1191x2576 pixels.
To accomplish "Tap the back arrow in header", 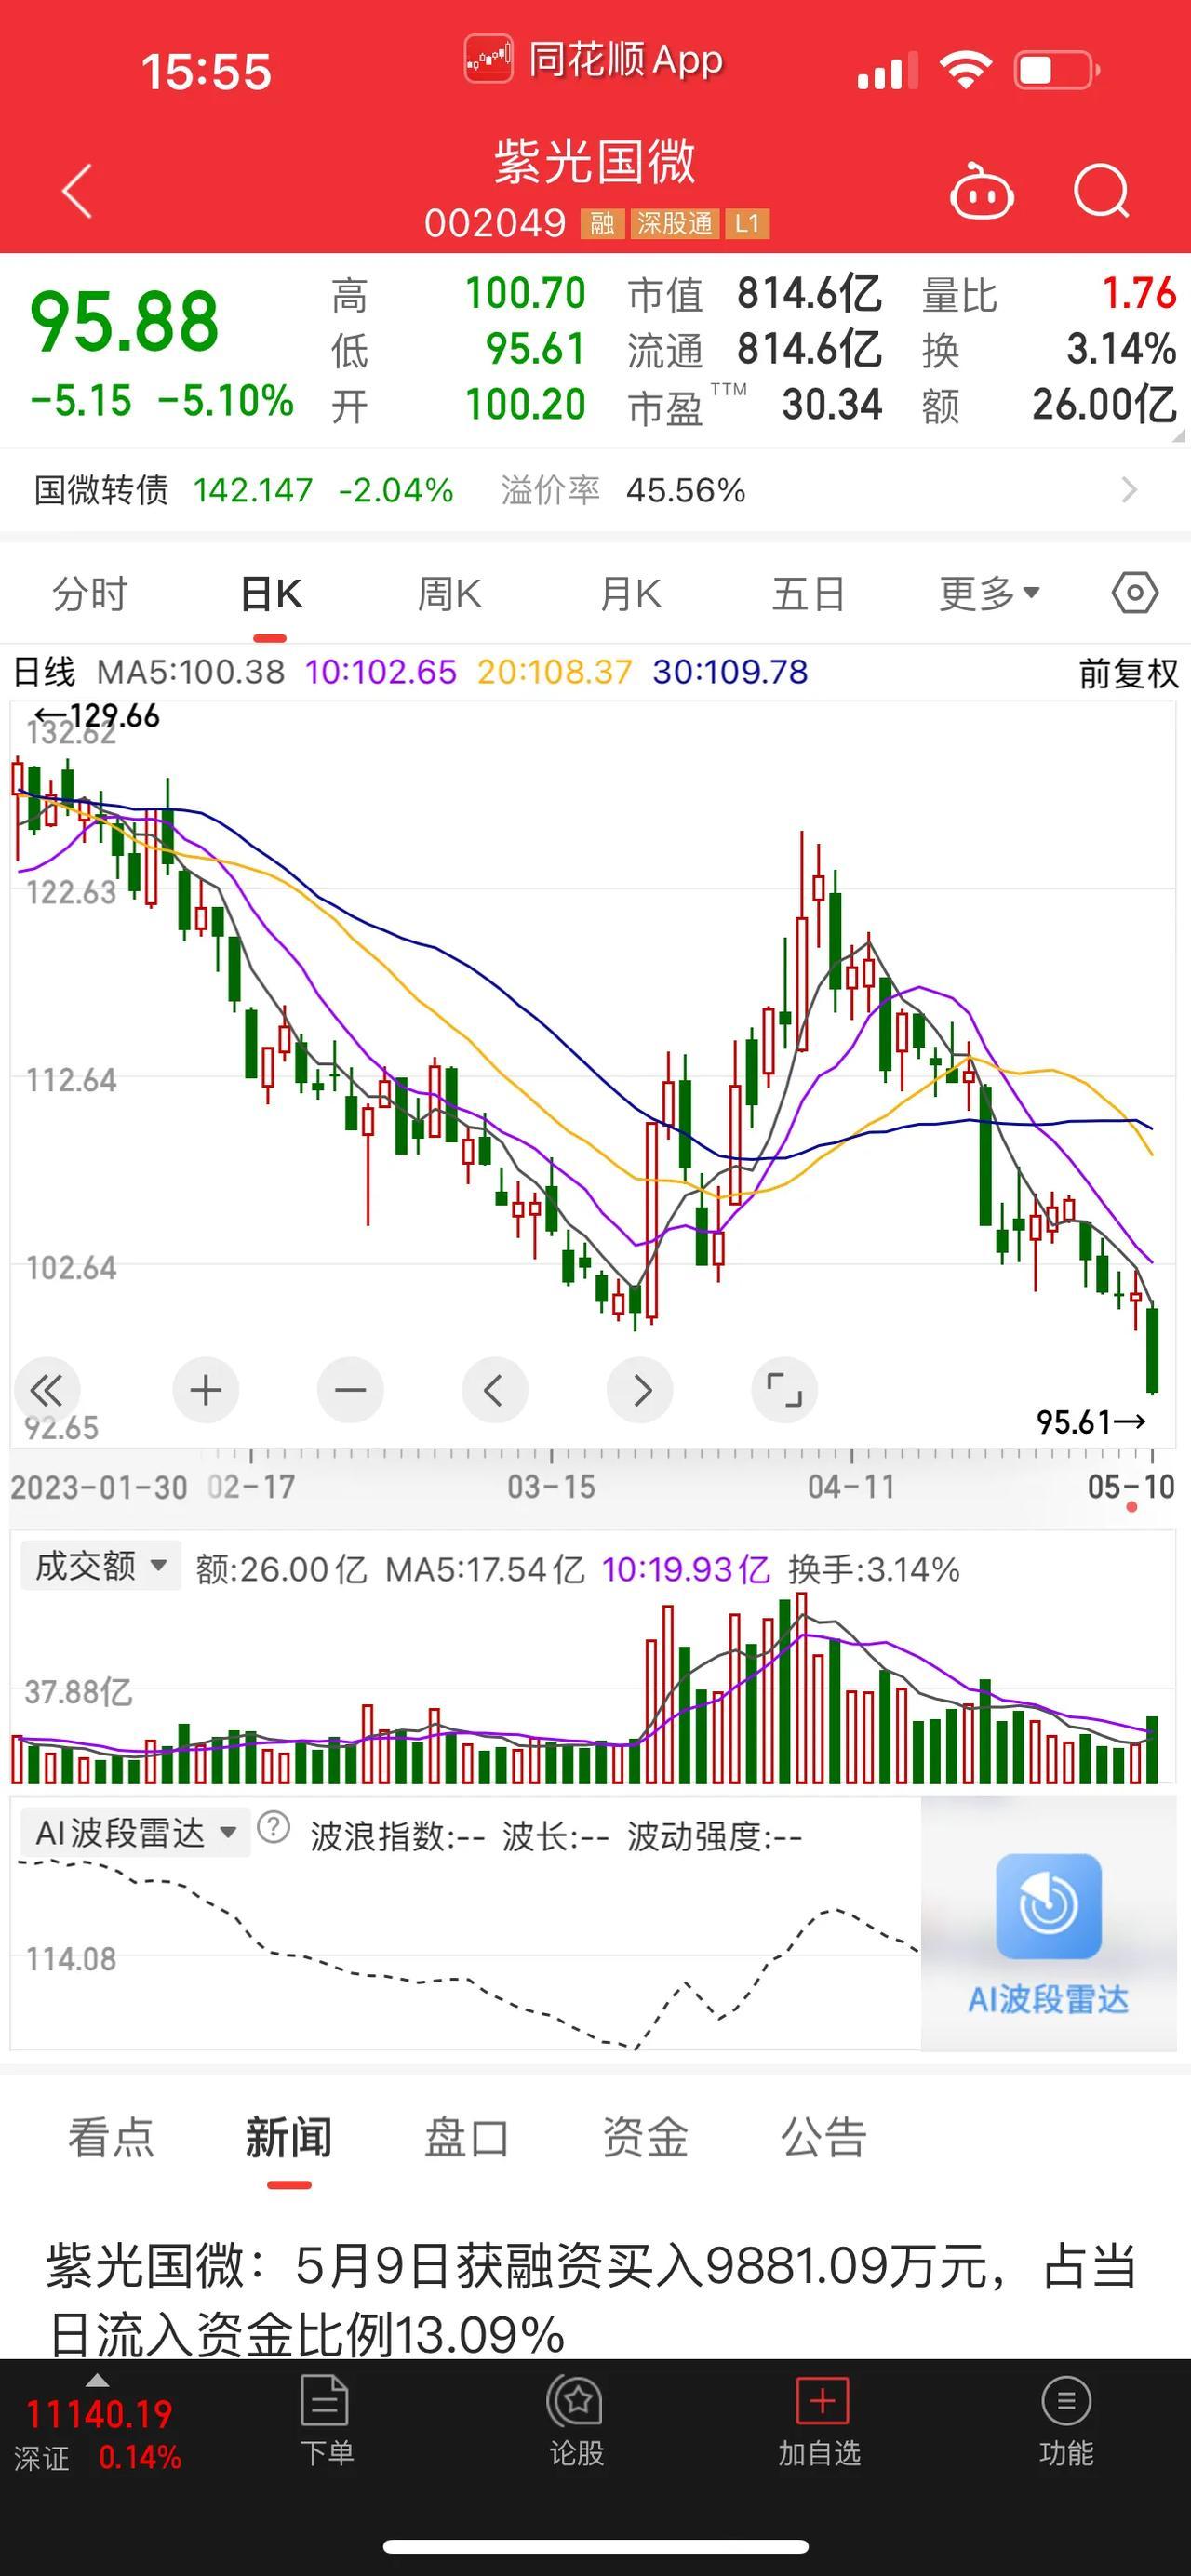I will 77,190.
